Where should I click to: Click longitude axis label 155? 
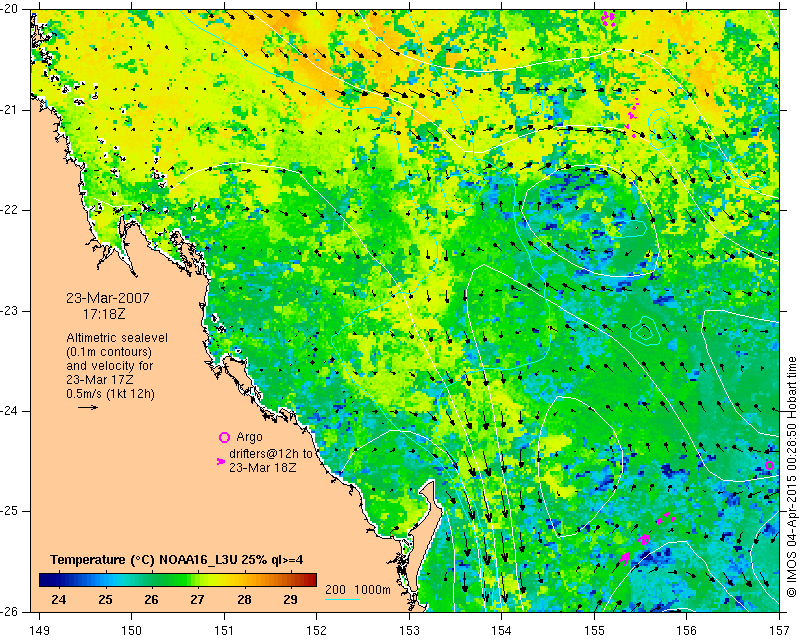tap(594, 630)
